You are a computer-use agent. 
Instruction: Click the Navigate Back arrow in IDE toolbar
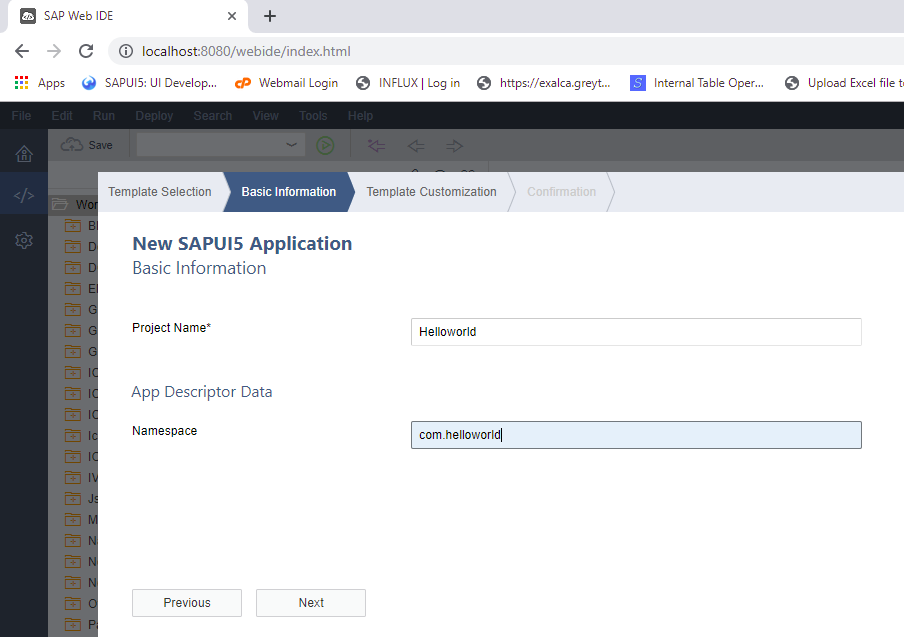[416, 145]
